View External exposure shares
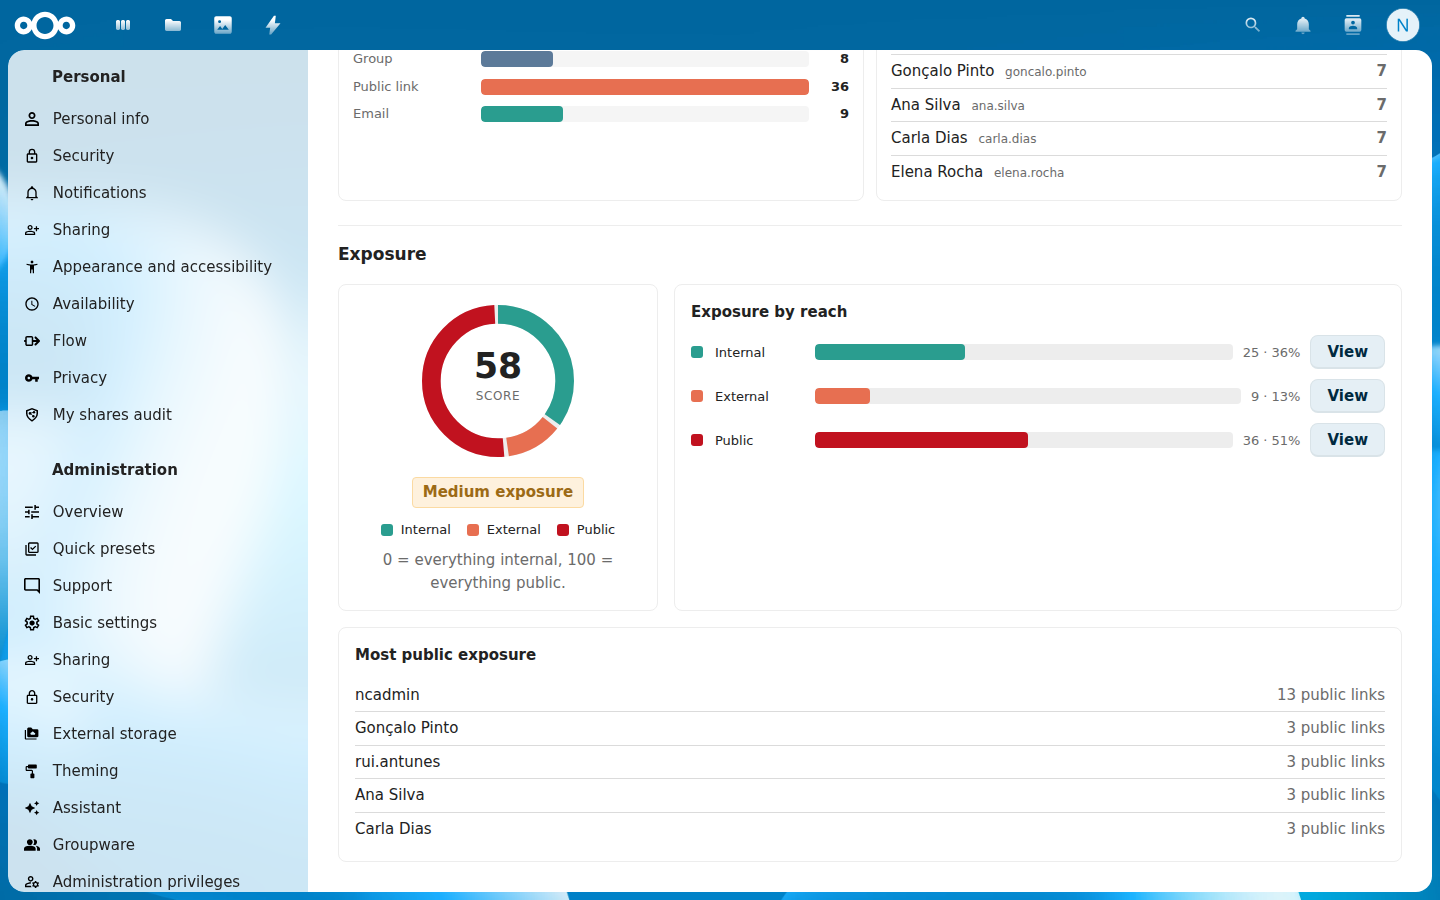This screenshot has width=1440, height=900. 1347,396
